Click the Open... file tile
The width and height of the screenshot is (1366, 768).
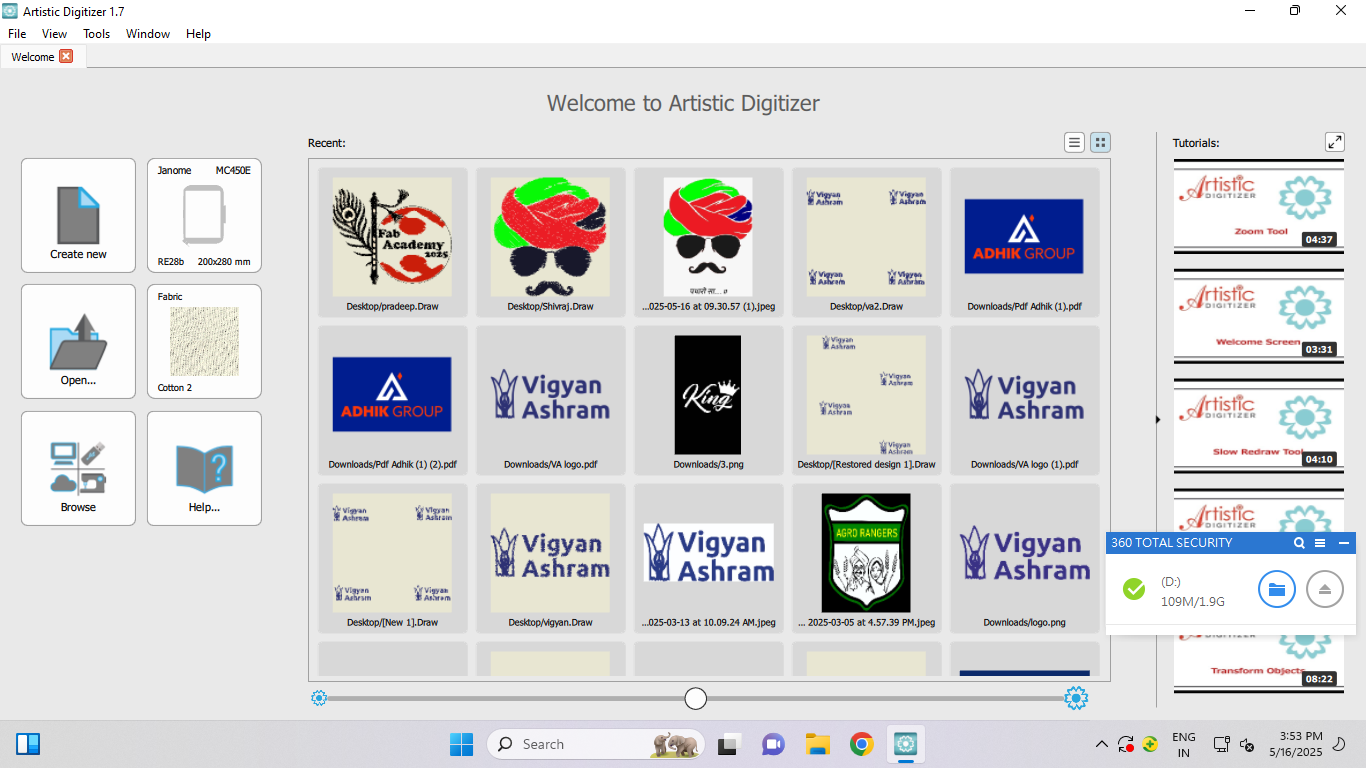(x=78, y=341)
